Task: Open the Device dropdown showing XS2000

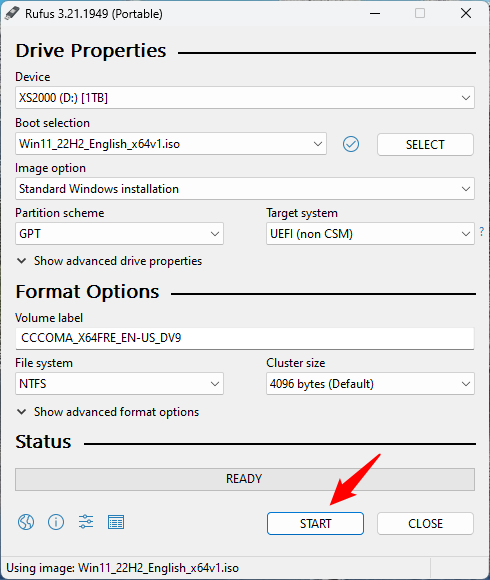Action: click(245, 98)
